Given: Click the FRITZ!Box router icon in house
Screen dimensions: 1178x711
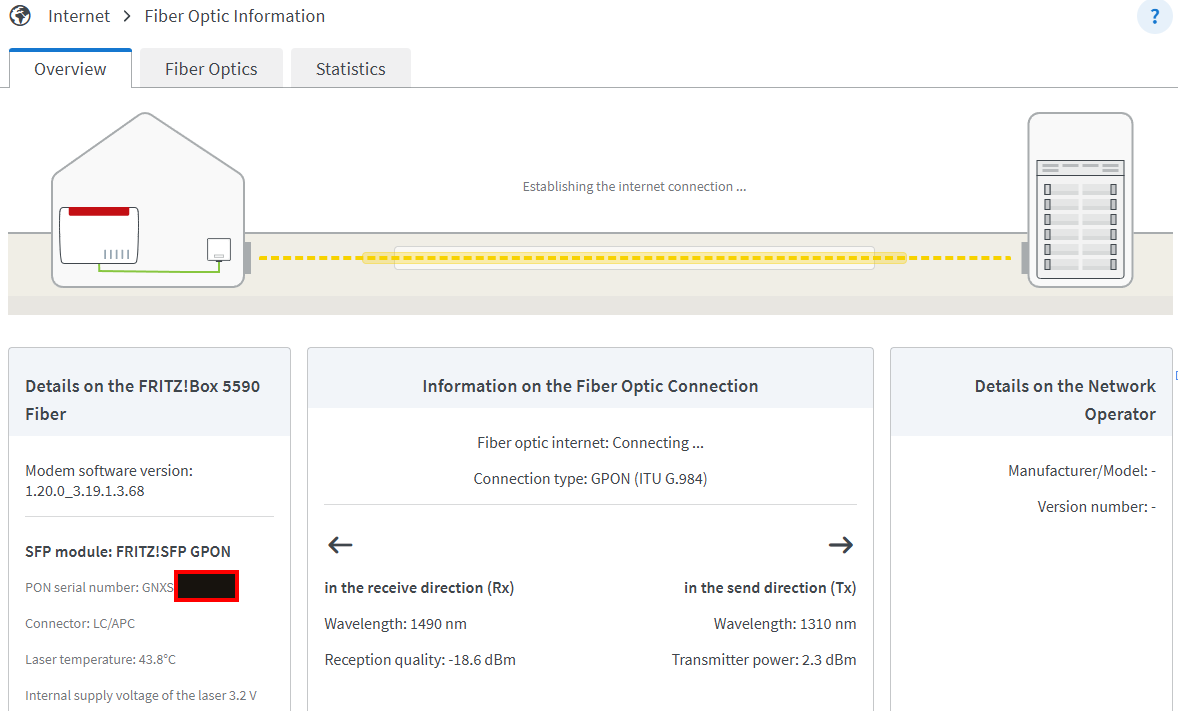Looking at the screenshot, I should (99, 235).
